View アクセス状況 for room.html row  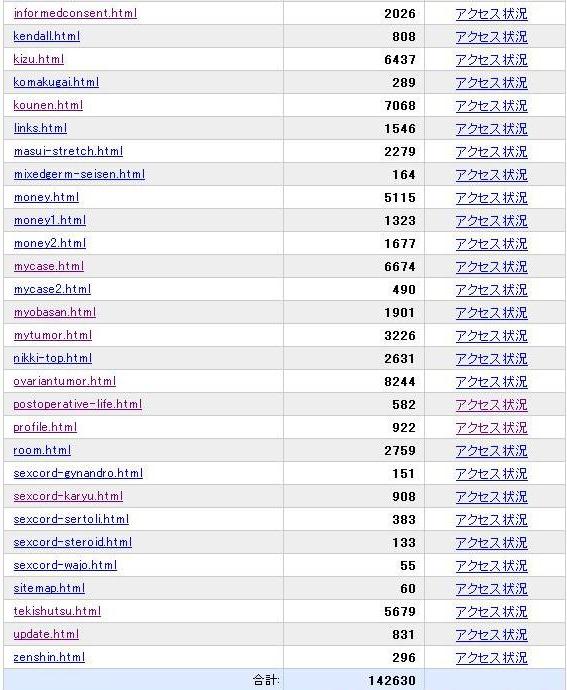492,451
